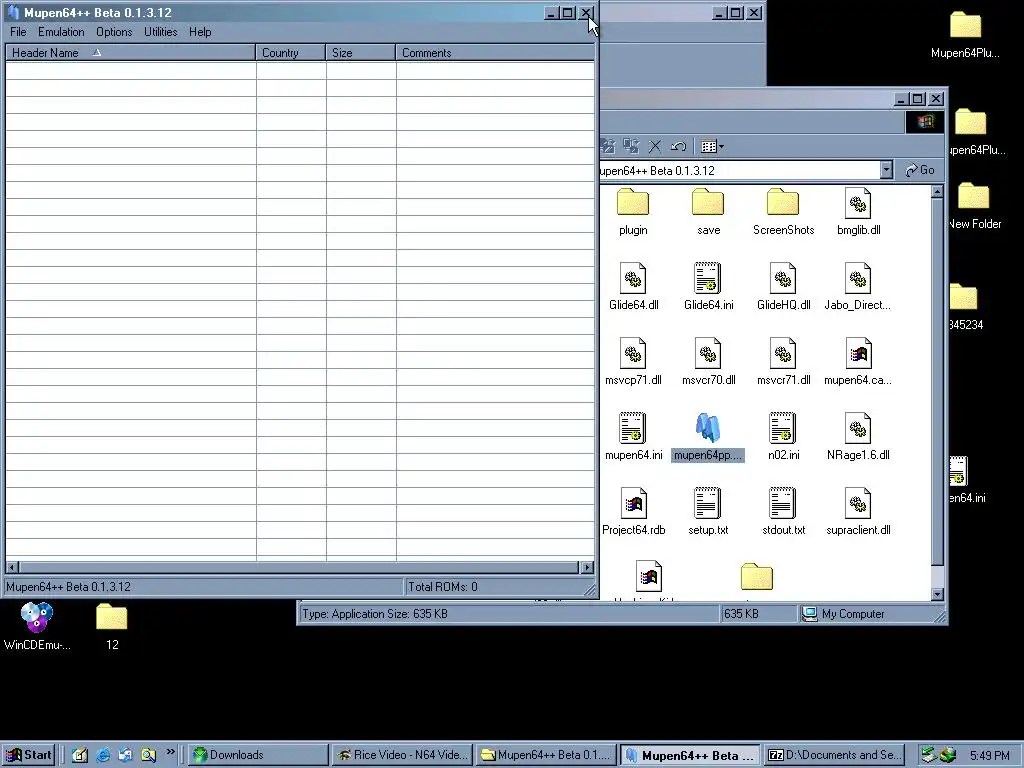Select the setup.txt file
The width and height of the screenshot is (1024, 768).
708,512
